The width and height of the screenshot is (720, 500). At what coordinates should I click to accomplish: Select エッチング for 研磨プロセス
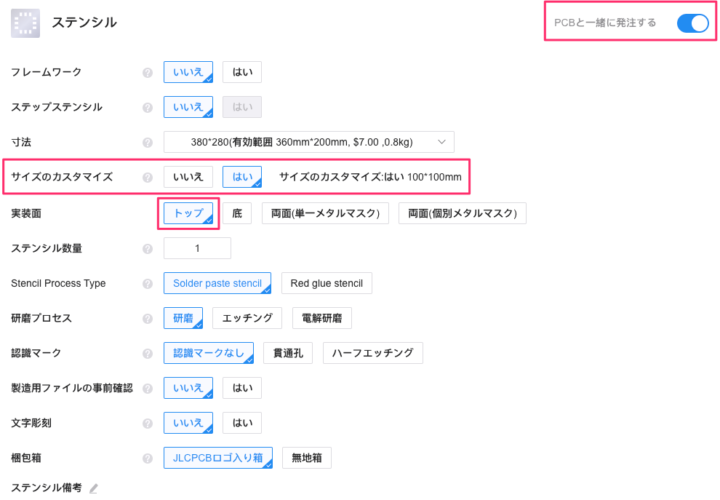tap(248, 318)
